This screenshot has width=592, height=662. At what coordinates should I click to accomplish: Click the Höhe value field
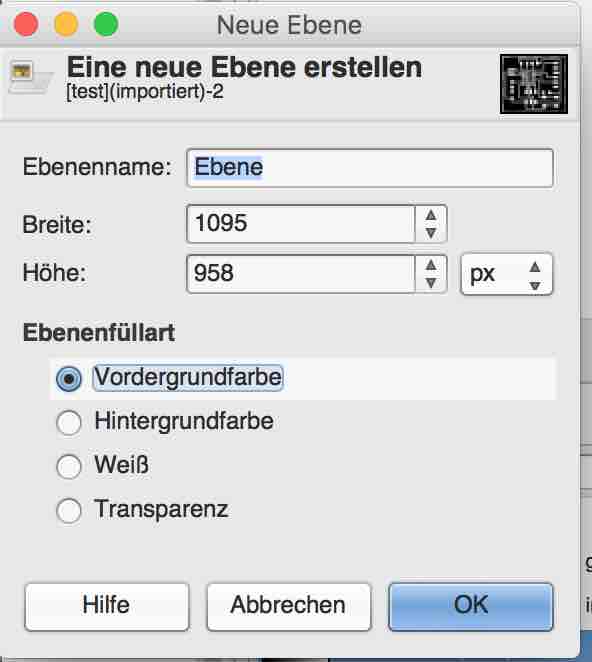point(301,274)
